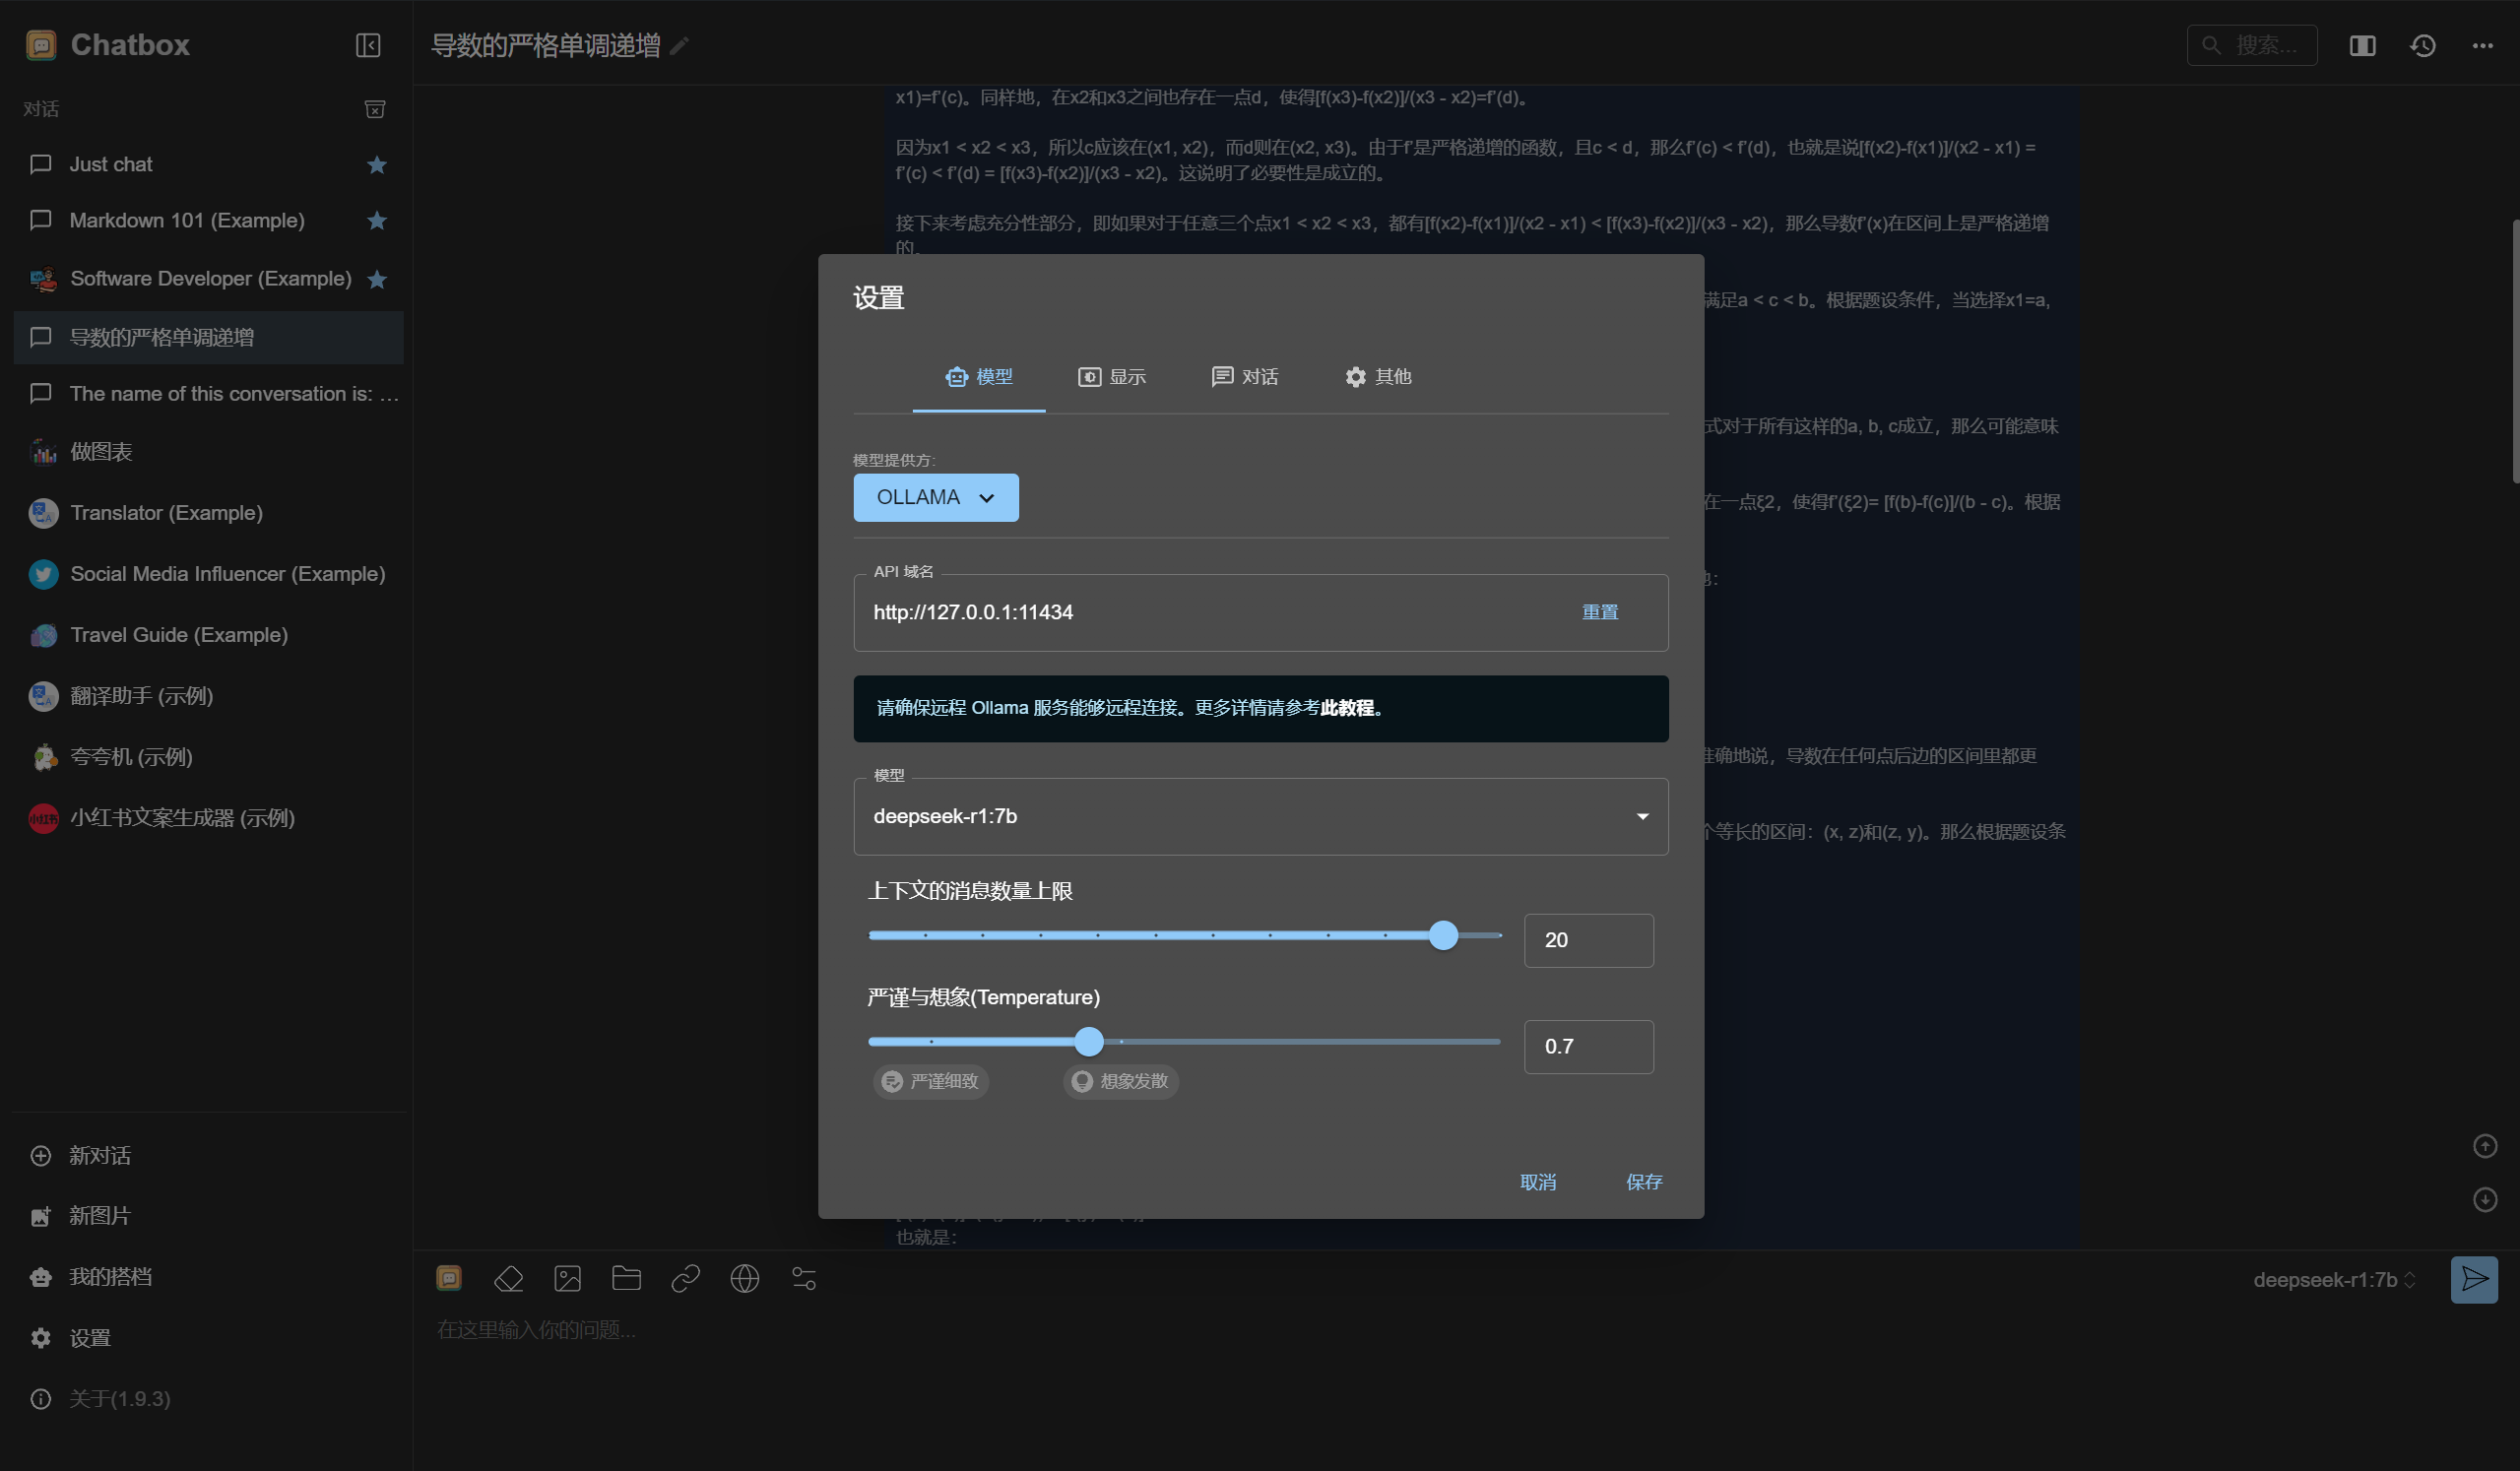2520x1471 pixels.
Task: Open model switcher beside send button
Action: (x=2333, y=1280)
